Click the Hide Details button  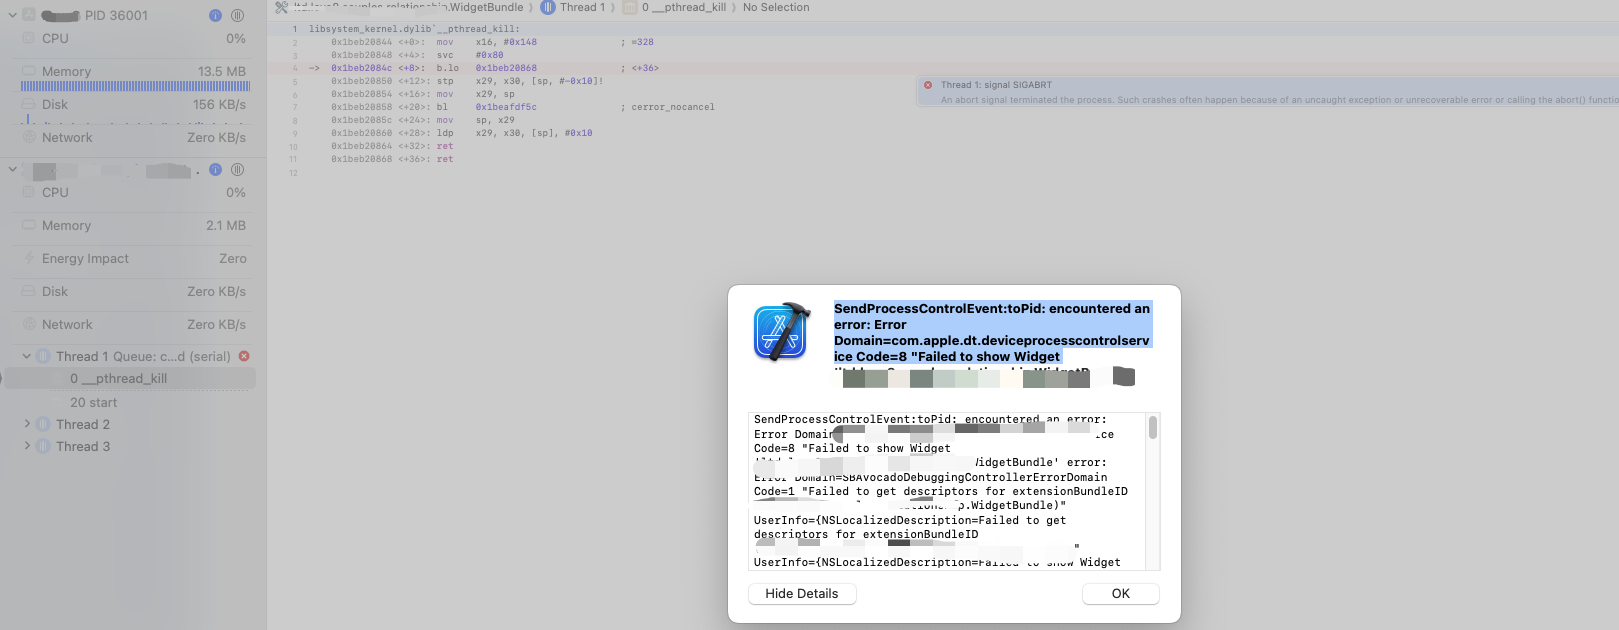pyautogui.click(x=802, y=594)
